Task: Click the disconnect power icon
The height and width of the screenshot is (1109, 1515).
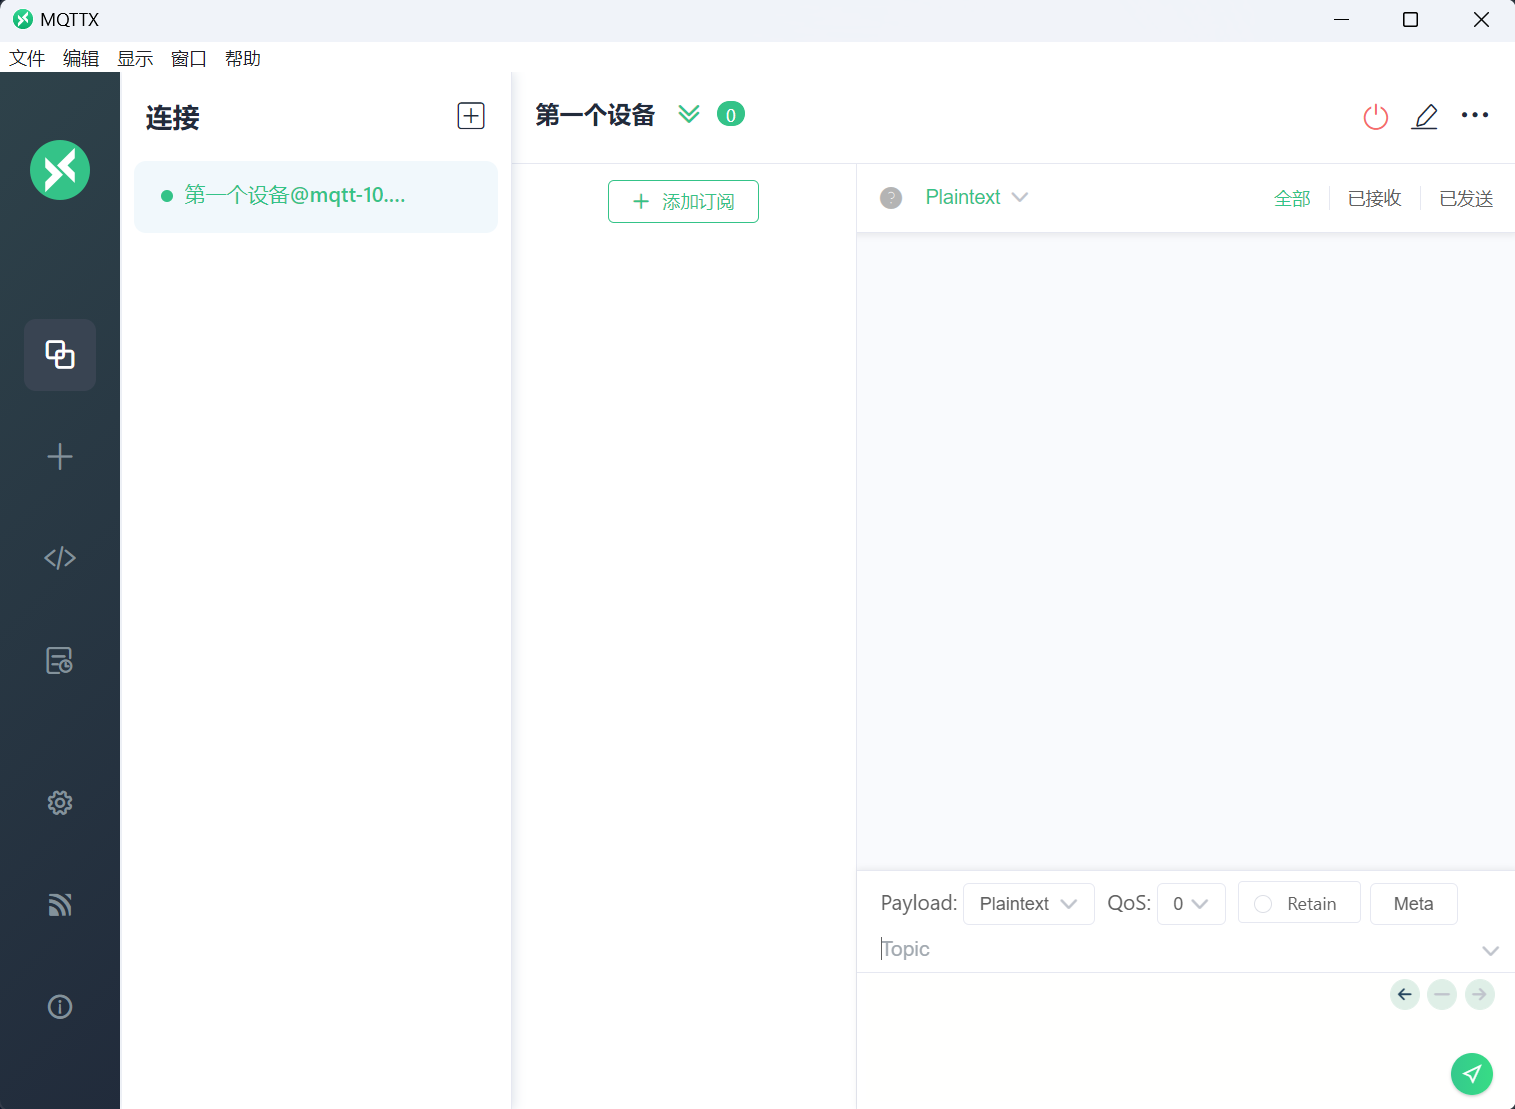Action: tap(1376, 117)
